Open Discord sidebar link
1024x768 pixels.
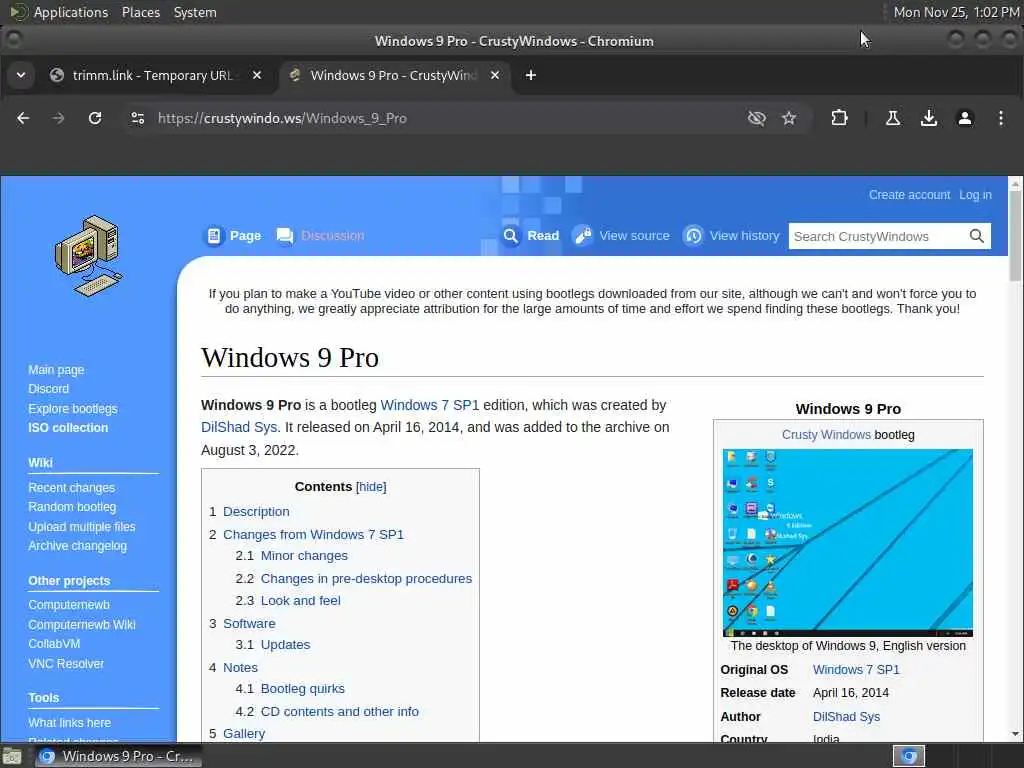(48, 389)
